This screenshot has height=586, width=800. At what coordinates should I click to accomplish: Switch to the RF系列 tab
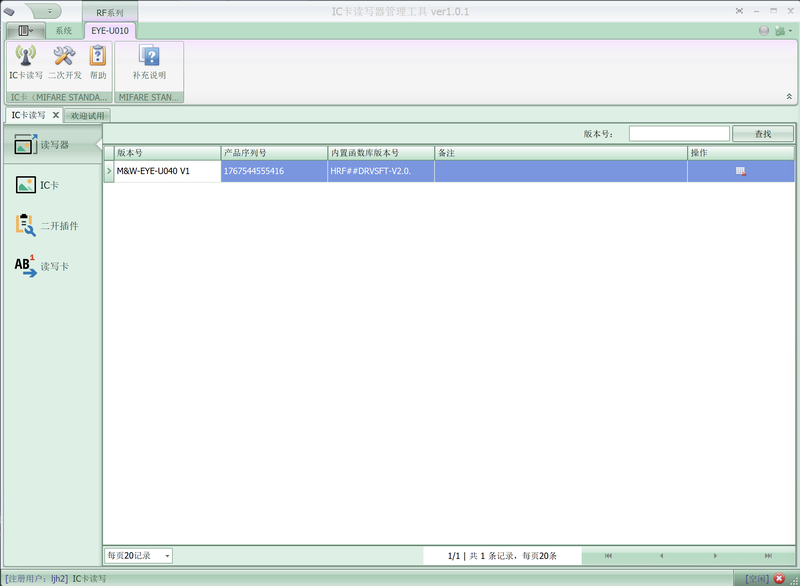point(110,13)
